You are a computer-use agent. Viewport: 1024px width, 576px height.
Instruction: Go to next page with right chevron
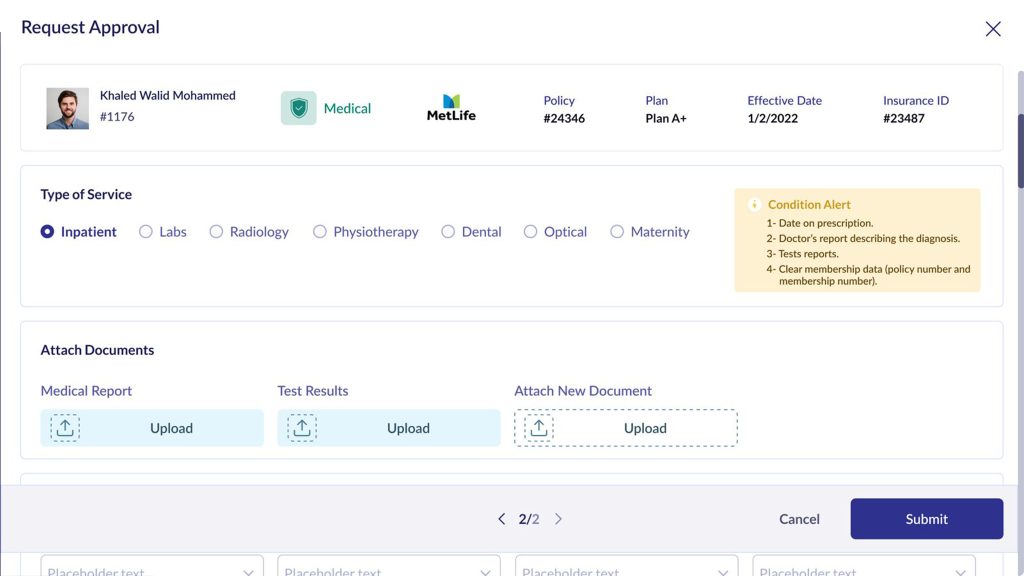point(558,519)
